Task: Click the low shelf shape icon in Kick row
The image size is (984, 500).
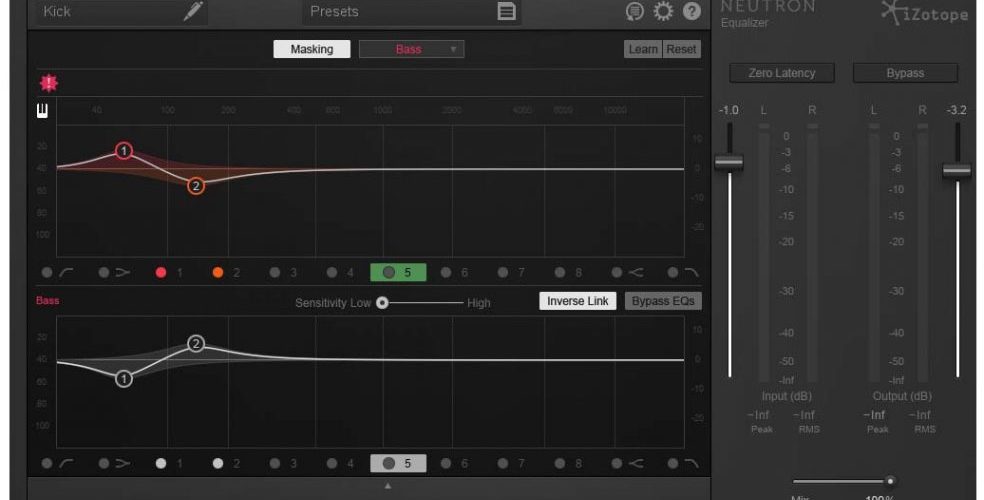Action: coord(123,272)
